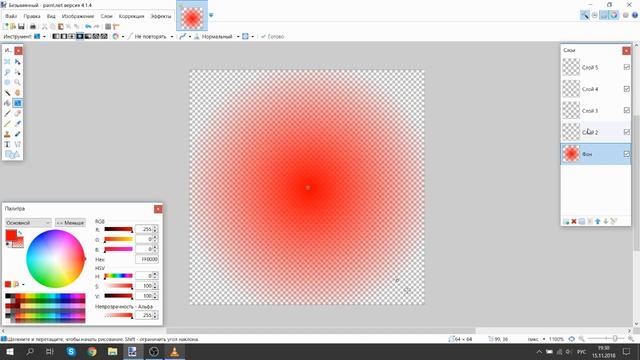Select the Слой 3 layer row
Screen dimensions: 640x360
(596, 110)
